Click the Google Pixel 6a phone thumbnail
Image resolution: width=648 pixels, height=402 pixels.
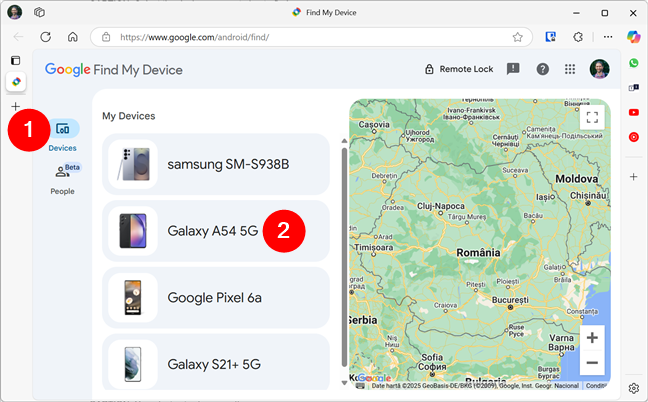point(133,297)
